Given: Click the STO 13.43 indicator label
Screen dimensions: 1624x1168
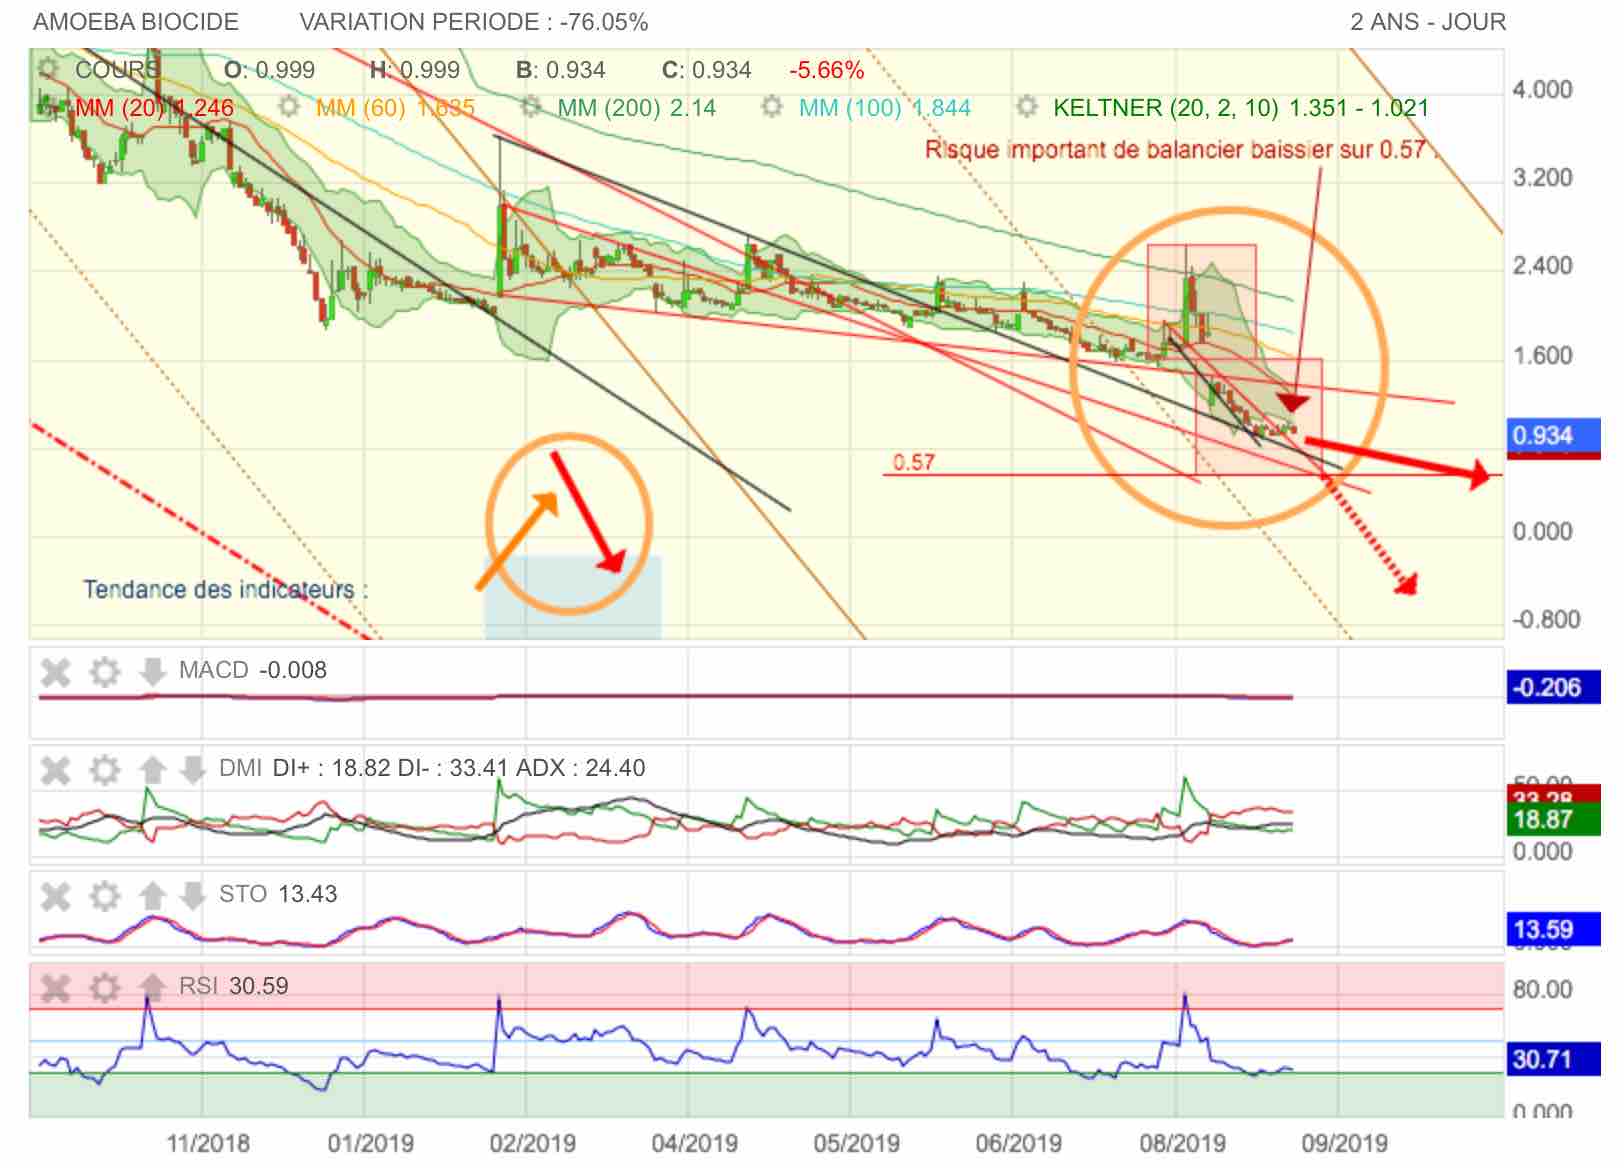Looking at the screenshot, I should coord(278,894).
